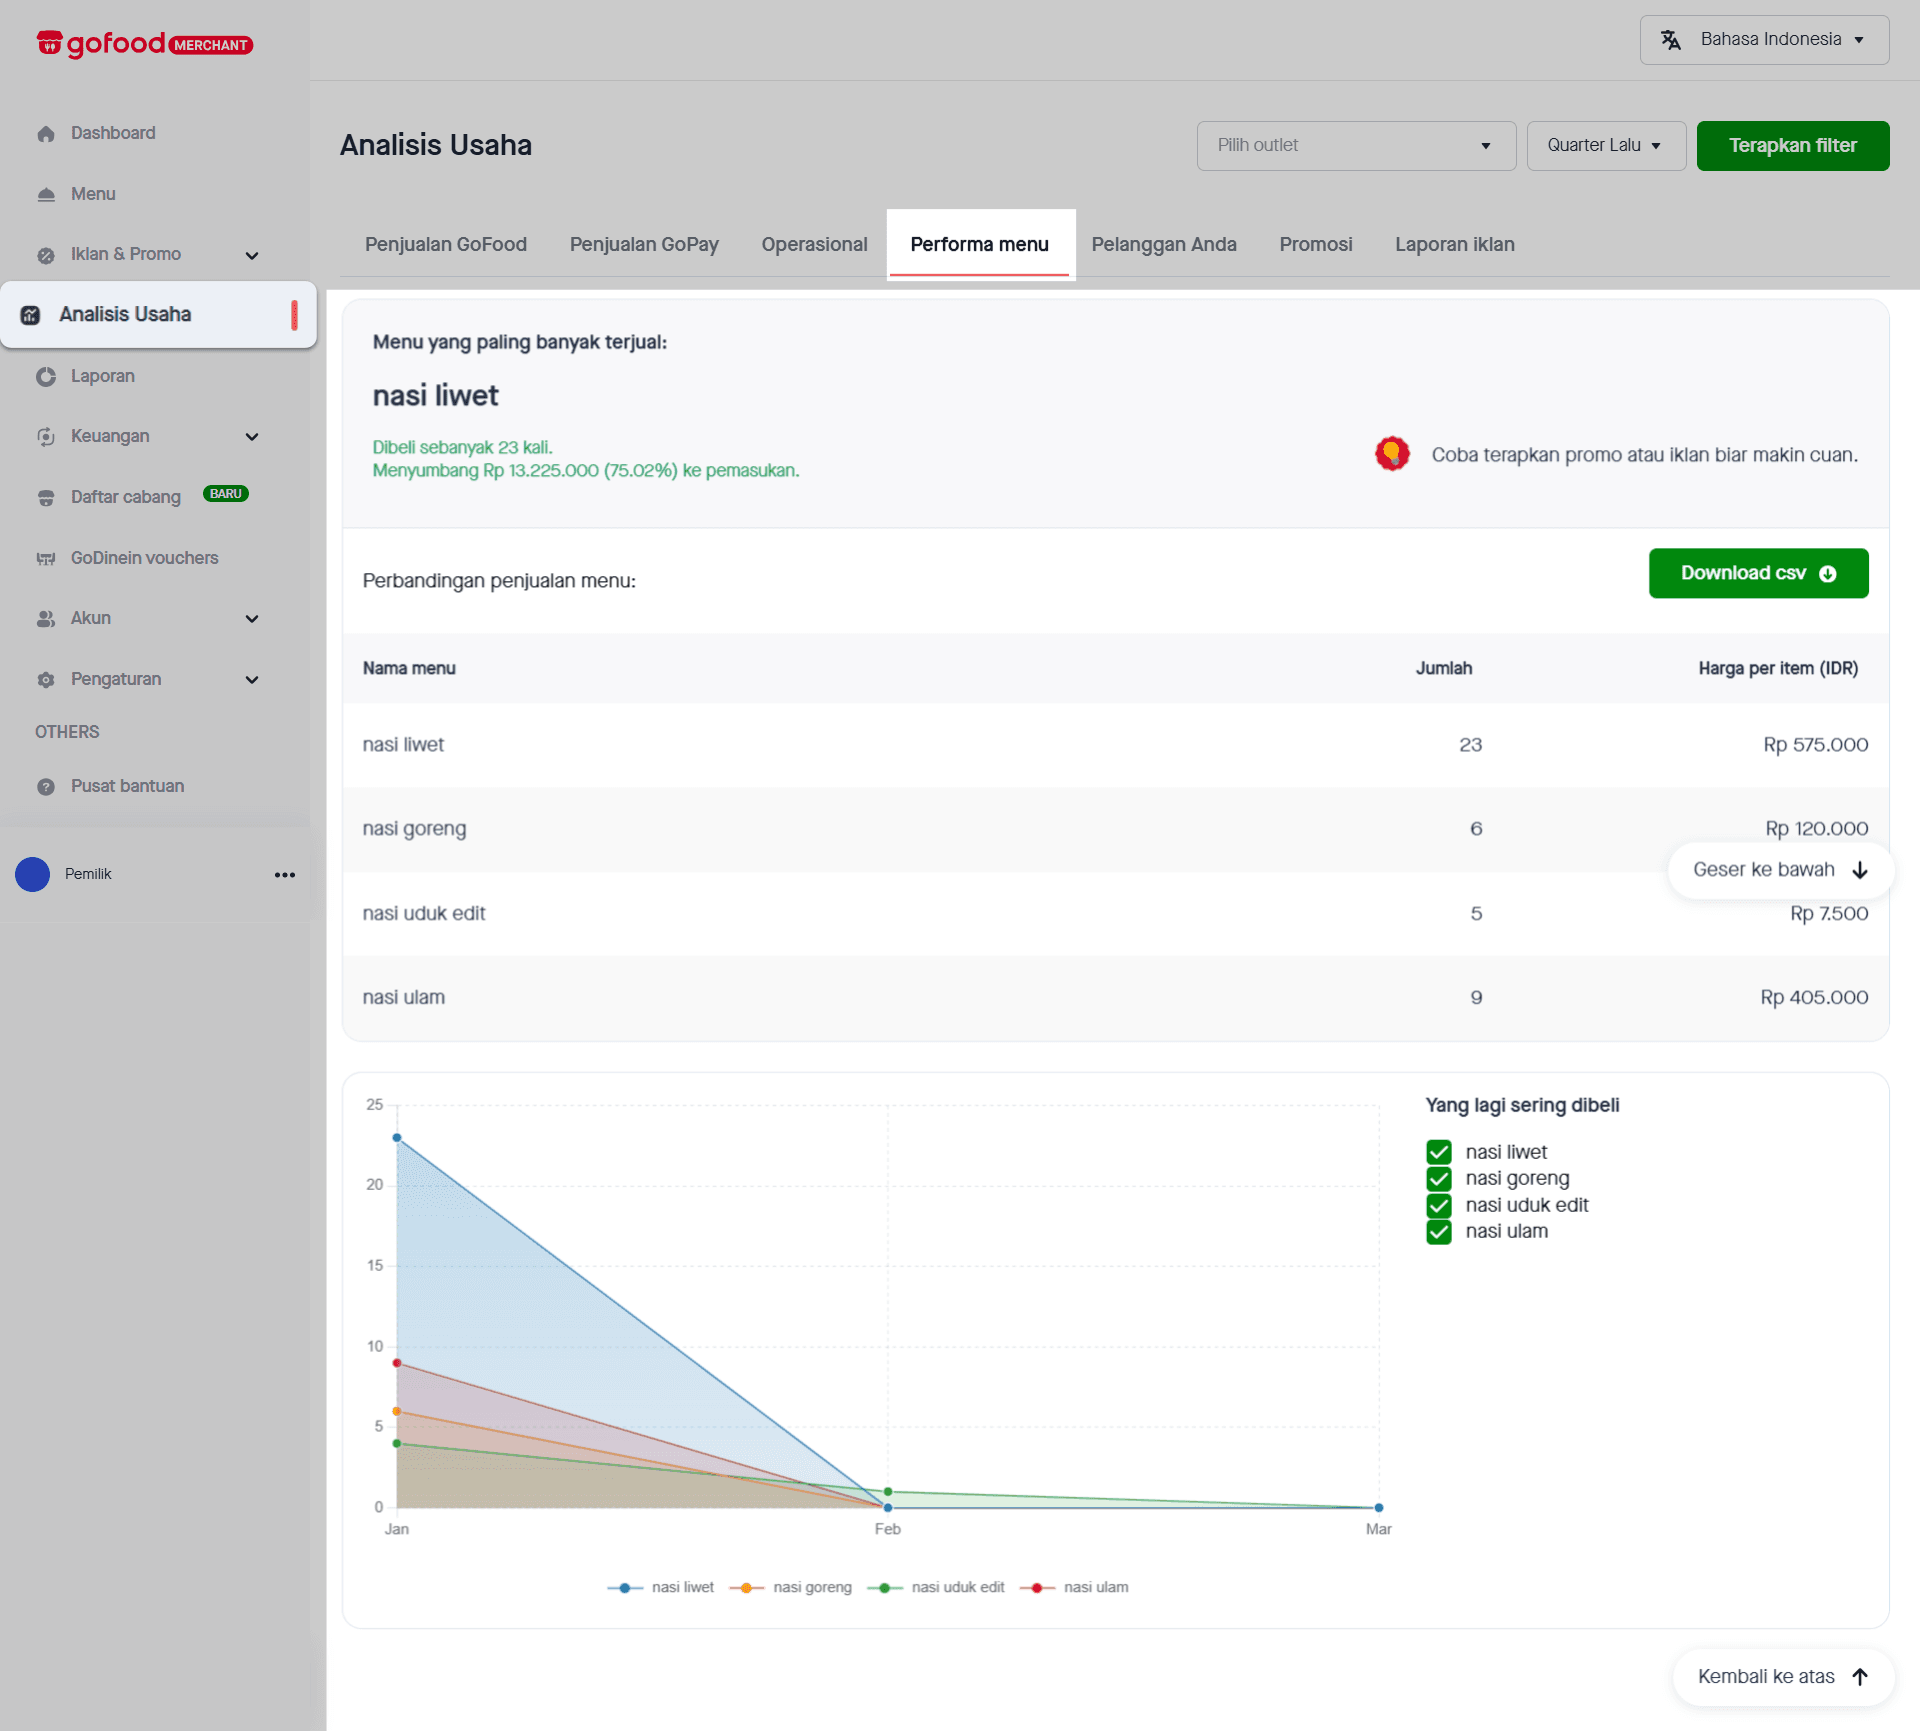1920x1731 pixels.
Task: Toggle nasi ulam legend marker below the chart
Action: 1037,1588
